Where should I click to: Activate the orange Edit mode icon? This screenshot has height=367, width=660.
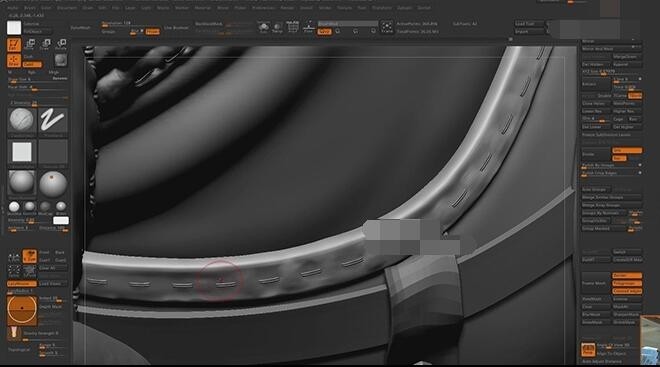14,45
